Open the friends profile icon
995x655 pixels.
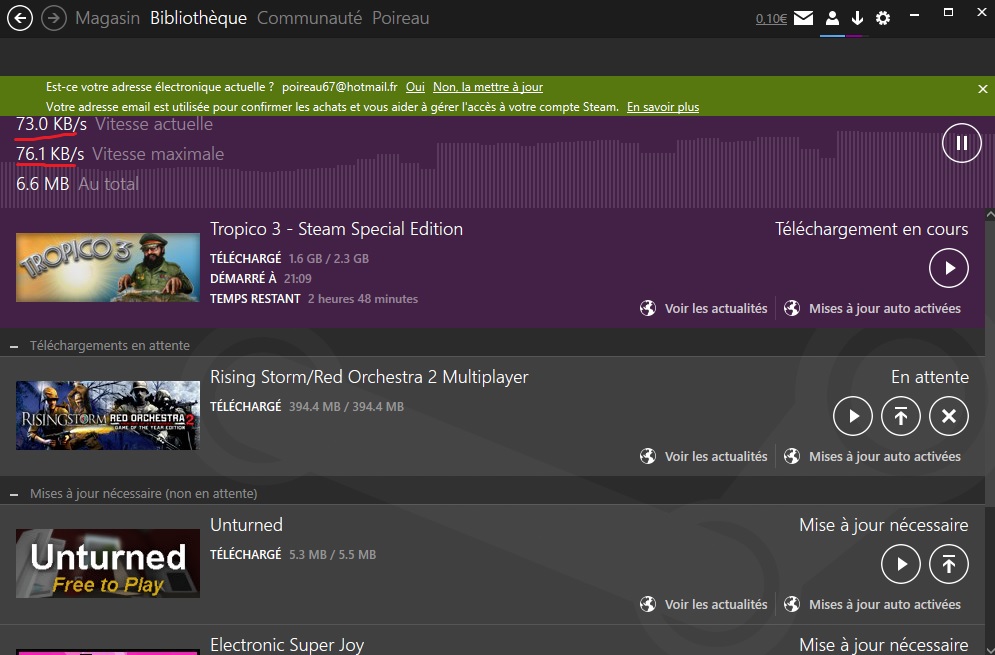831,18
